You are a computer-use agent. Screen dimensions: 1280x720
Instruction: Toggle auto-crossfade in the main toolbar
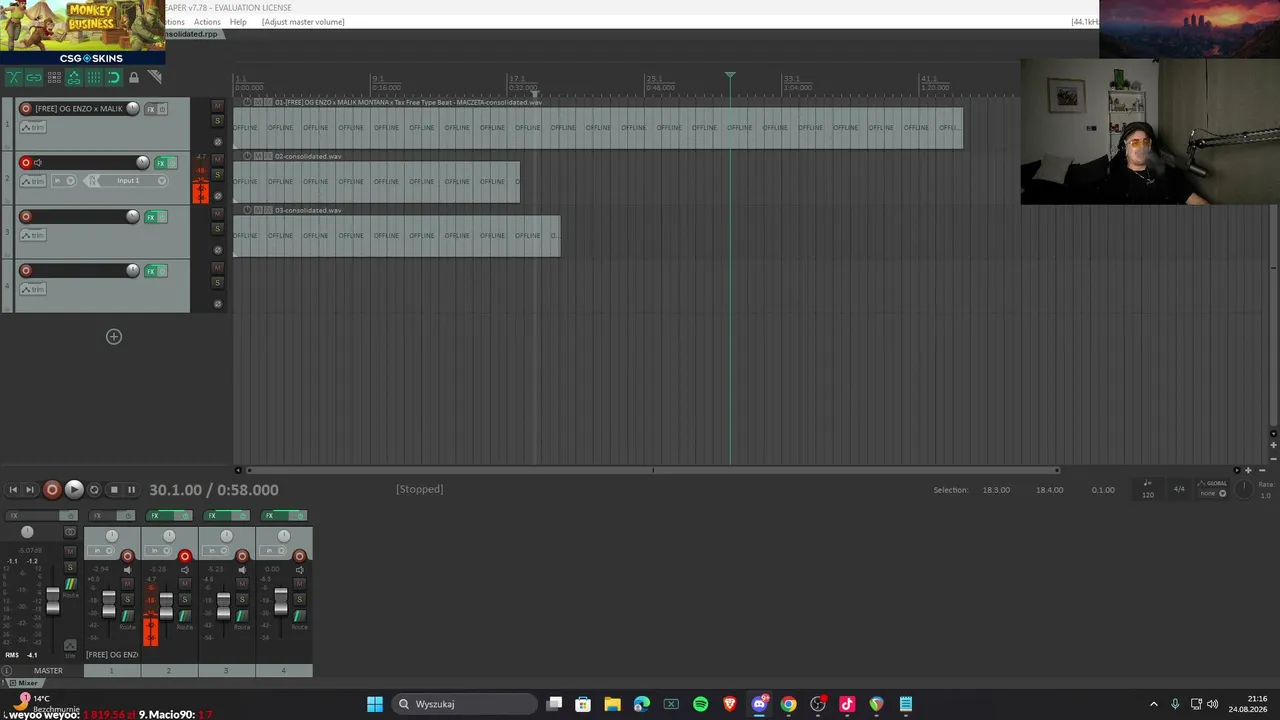[14, 77]
